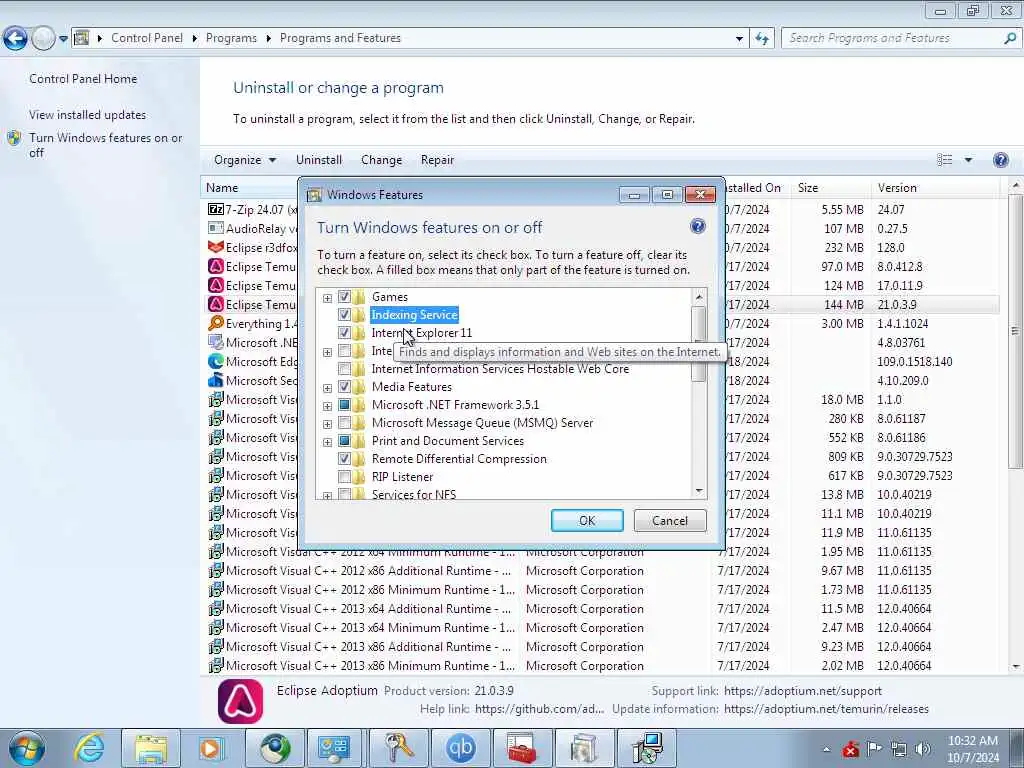
Task: Click the shield icon beside Turn Windows features
Action: pos(14,138)
